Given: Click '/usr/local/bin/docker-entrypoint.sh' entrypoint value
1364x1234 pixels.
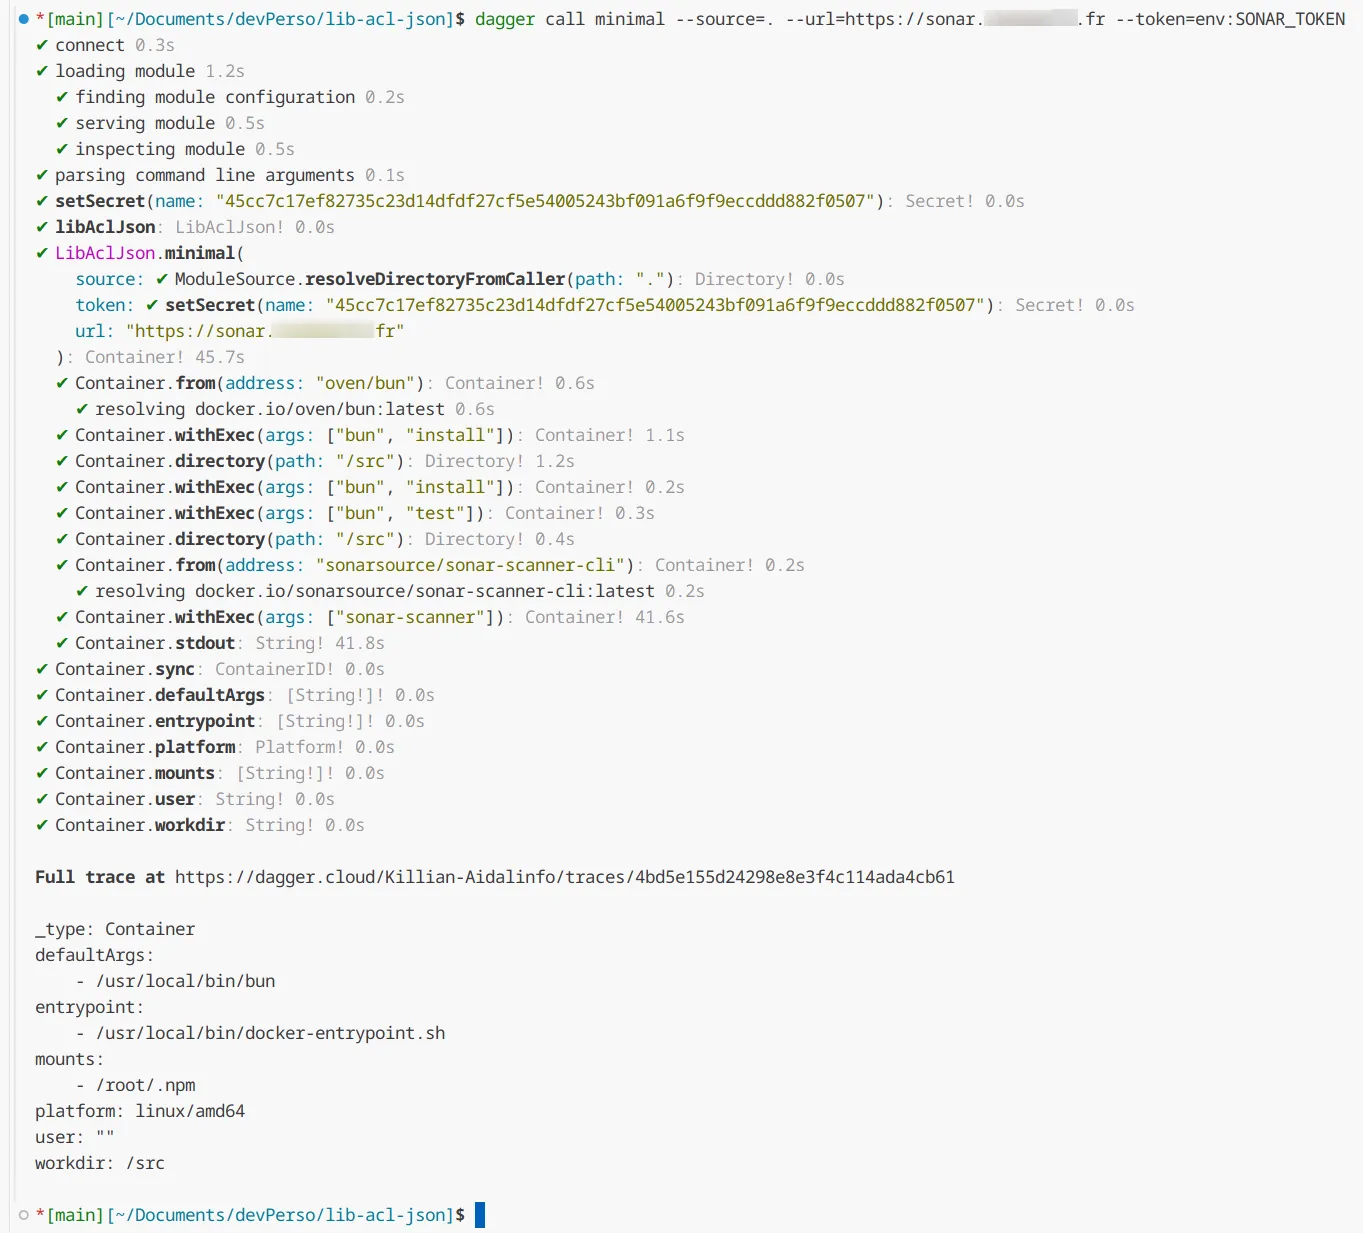Looking at the screenshot, I should pos(270,1033).
